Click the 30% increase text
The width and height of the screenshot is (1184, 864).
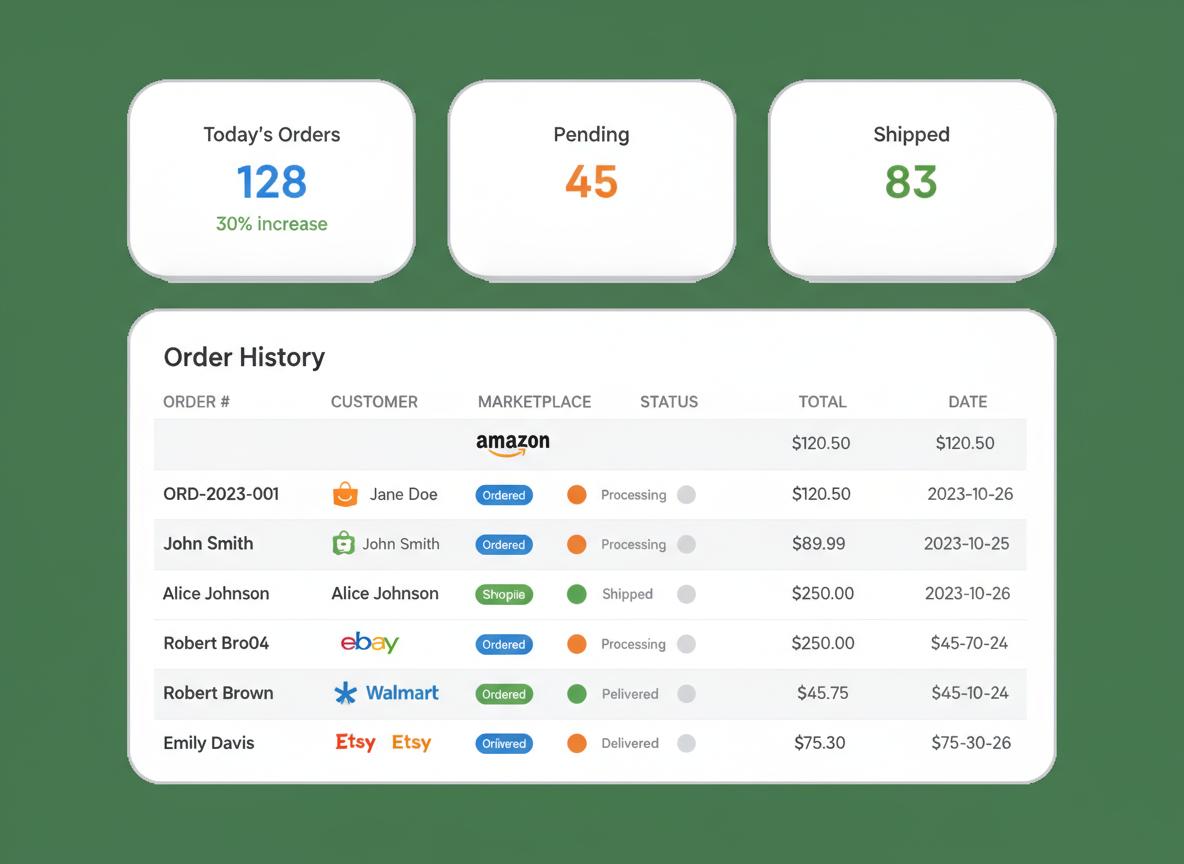272,224
